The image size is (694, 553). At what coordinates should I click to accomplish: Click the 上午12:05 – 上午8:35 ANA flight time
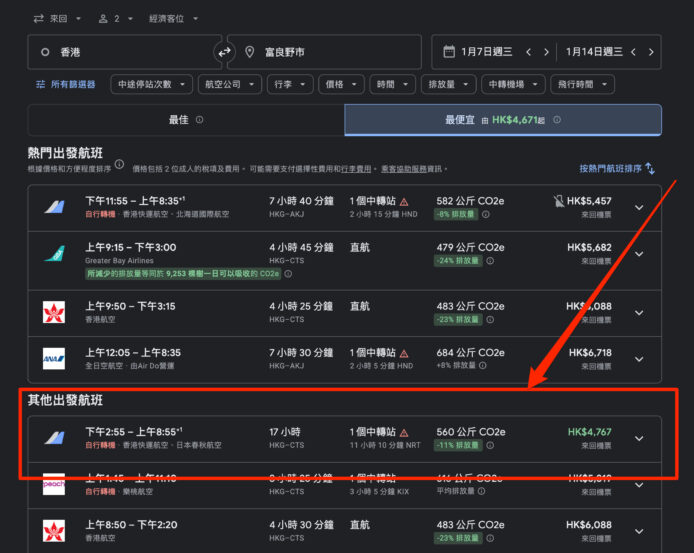coord(133,353)
